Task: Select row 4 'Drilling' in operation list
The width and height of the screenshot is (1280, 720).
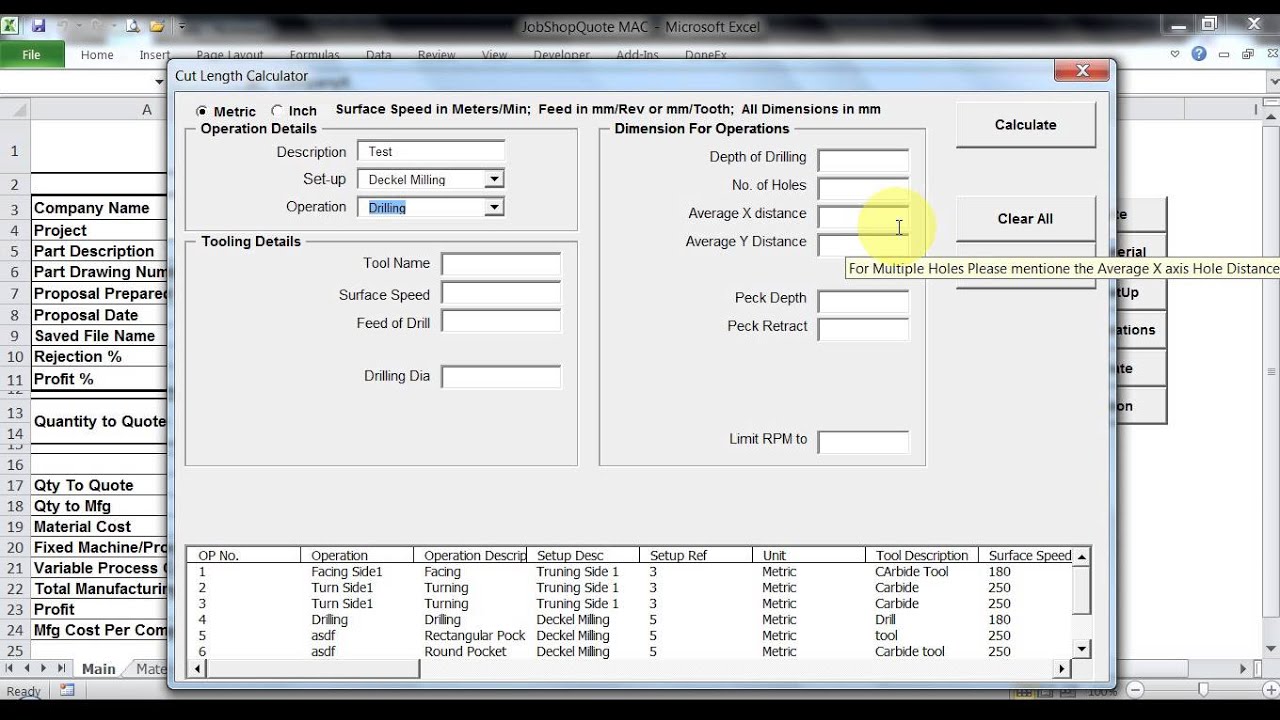Action: [x=629, y=620]
